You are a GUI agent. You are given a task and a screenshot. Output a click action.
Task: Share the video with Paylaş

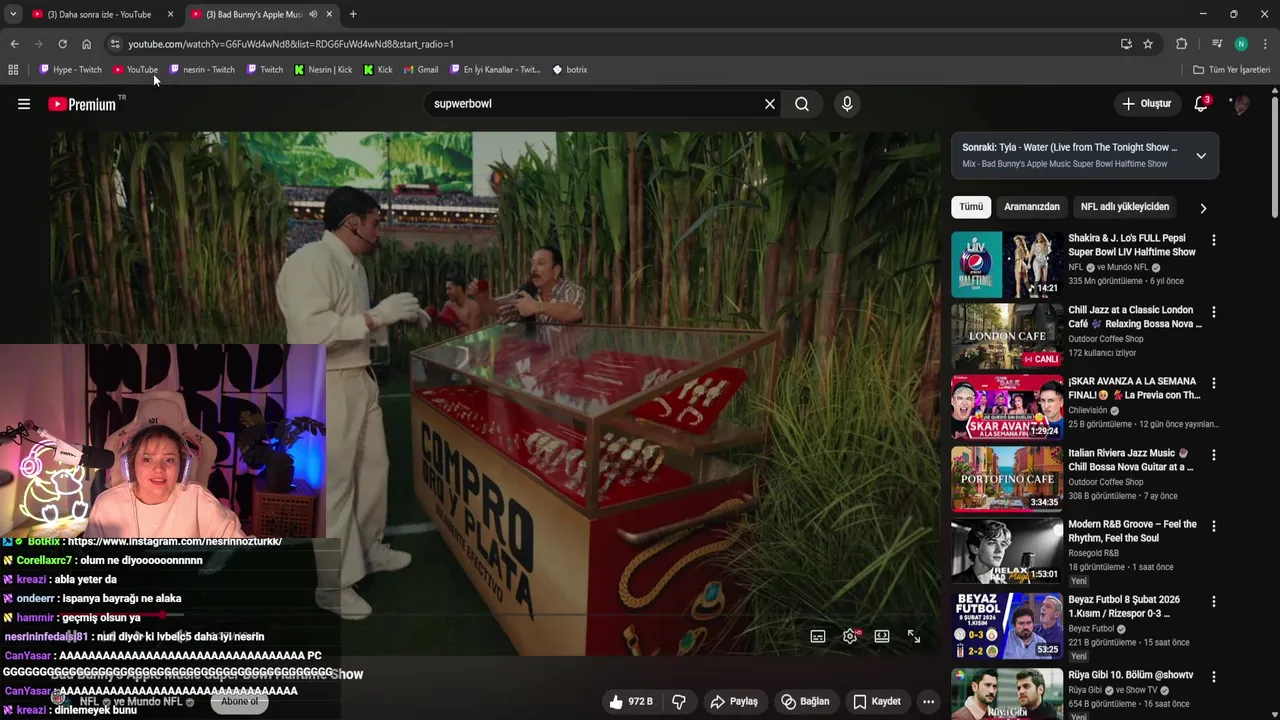tap(734, 702)
